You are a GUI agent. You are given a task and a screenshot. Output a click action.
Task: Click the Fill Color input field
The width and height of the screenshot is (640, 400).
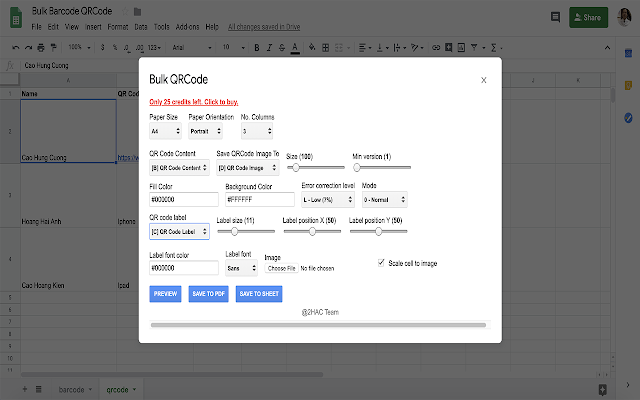(x=184, y=199)
